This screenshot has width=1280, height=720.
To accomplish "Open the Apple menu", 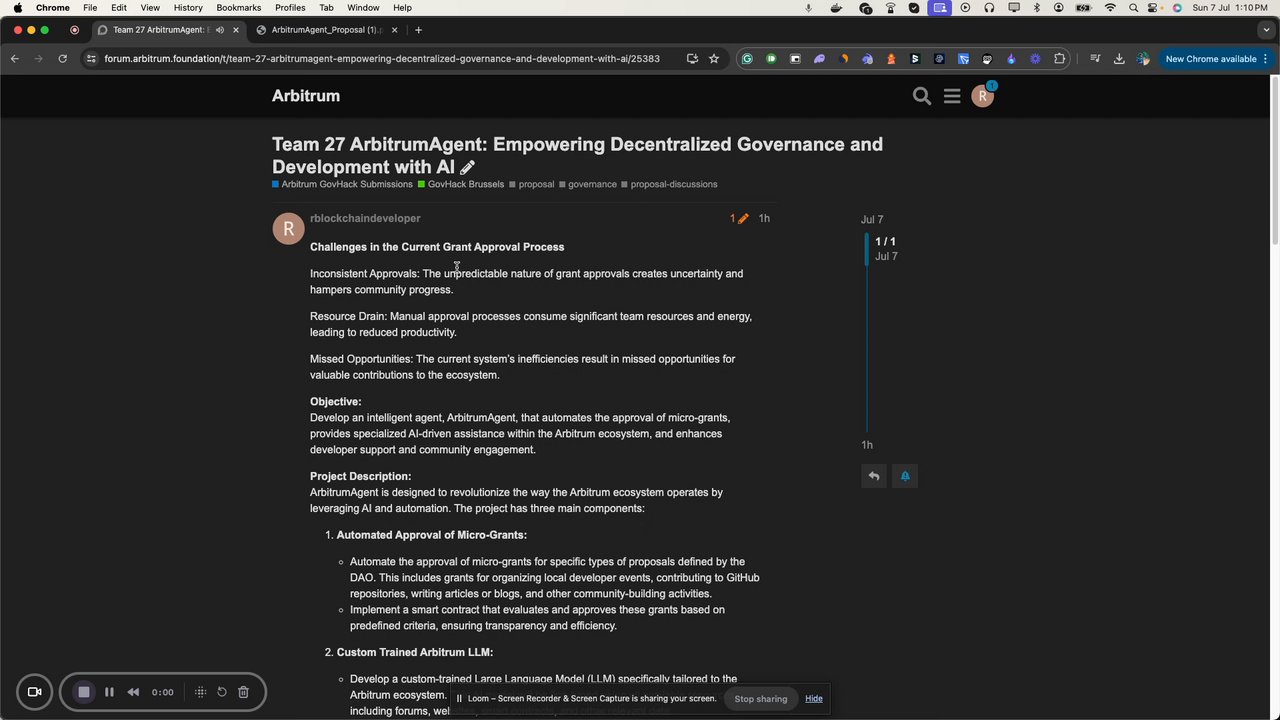I will pos(17,8).
